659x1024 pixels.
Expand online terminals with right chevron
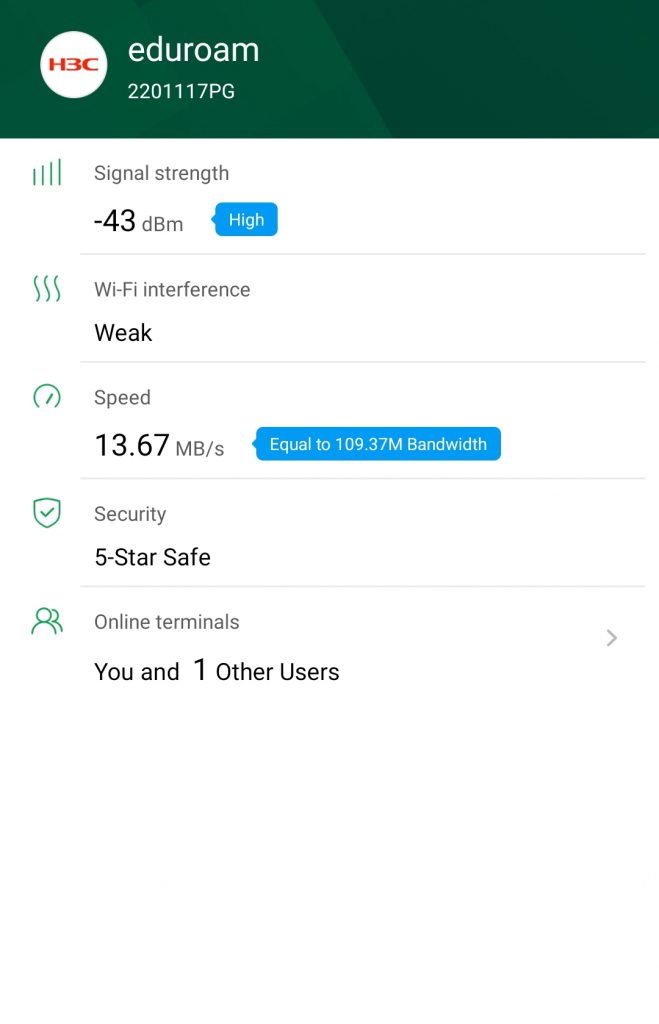click(x=612, y=638)
